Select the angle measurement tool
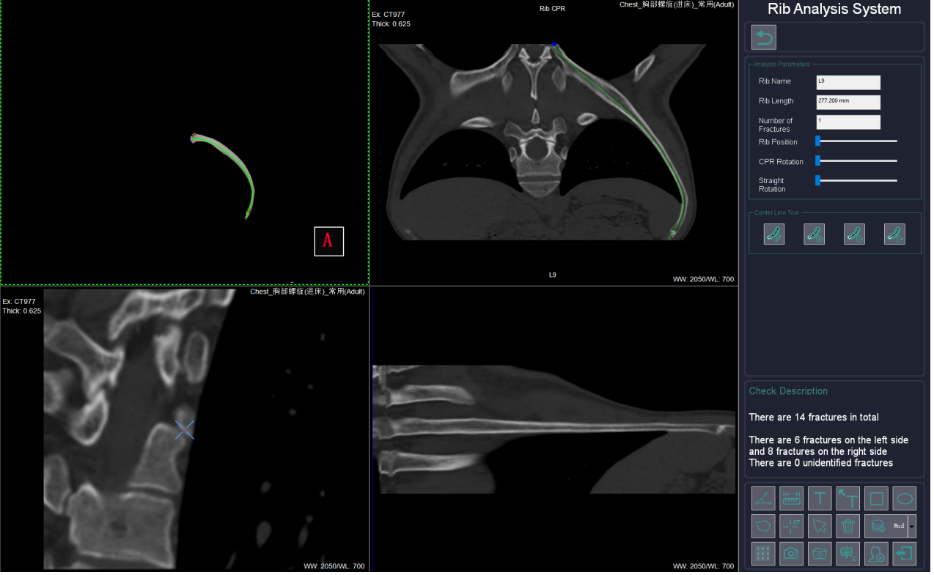This screenshot has height=575, width=934. tap(763, 497)
